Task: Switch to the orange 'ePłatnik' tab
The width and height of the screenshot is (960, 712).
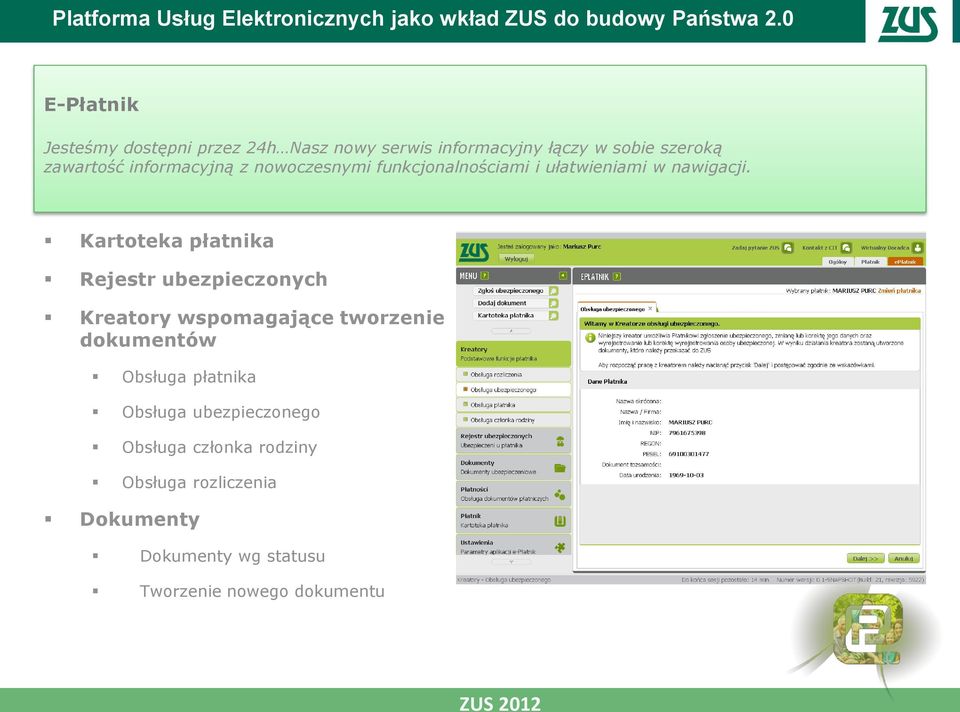Action: click(905, 261)
